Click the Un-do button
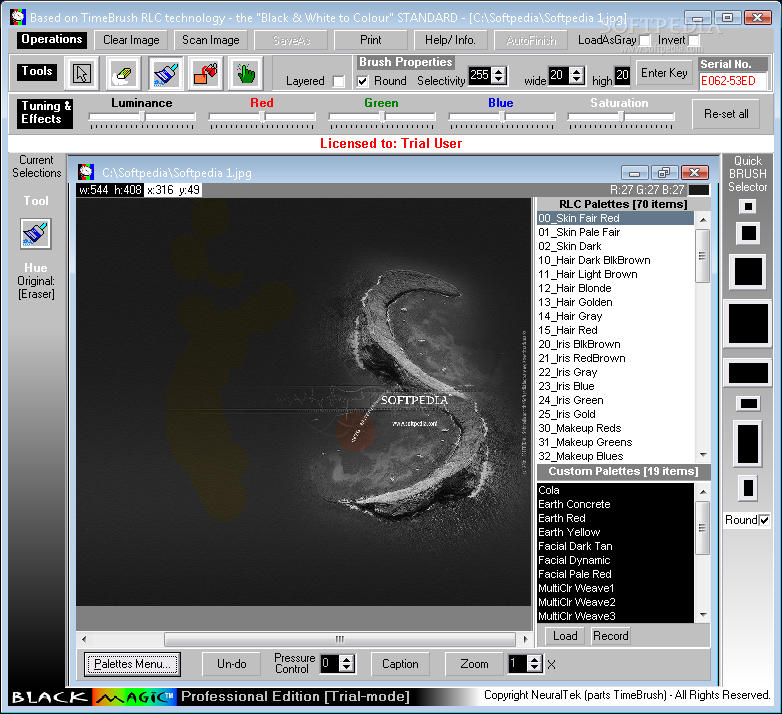Viewport: 782px width, 714px height. (x=231, y=664)
